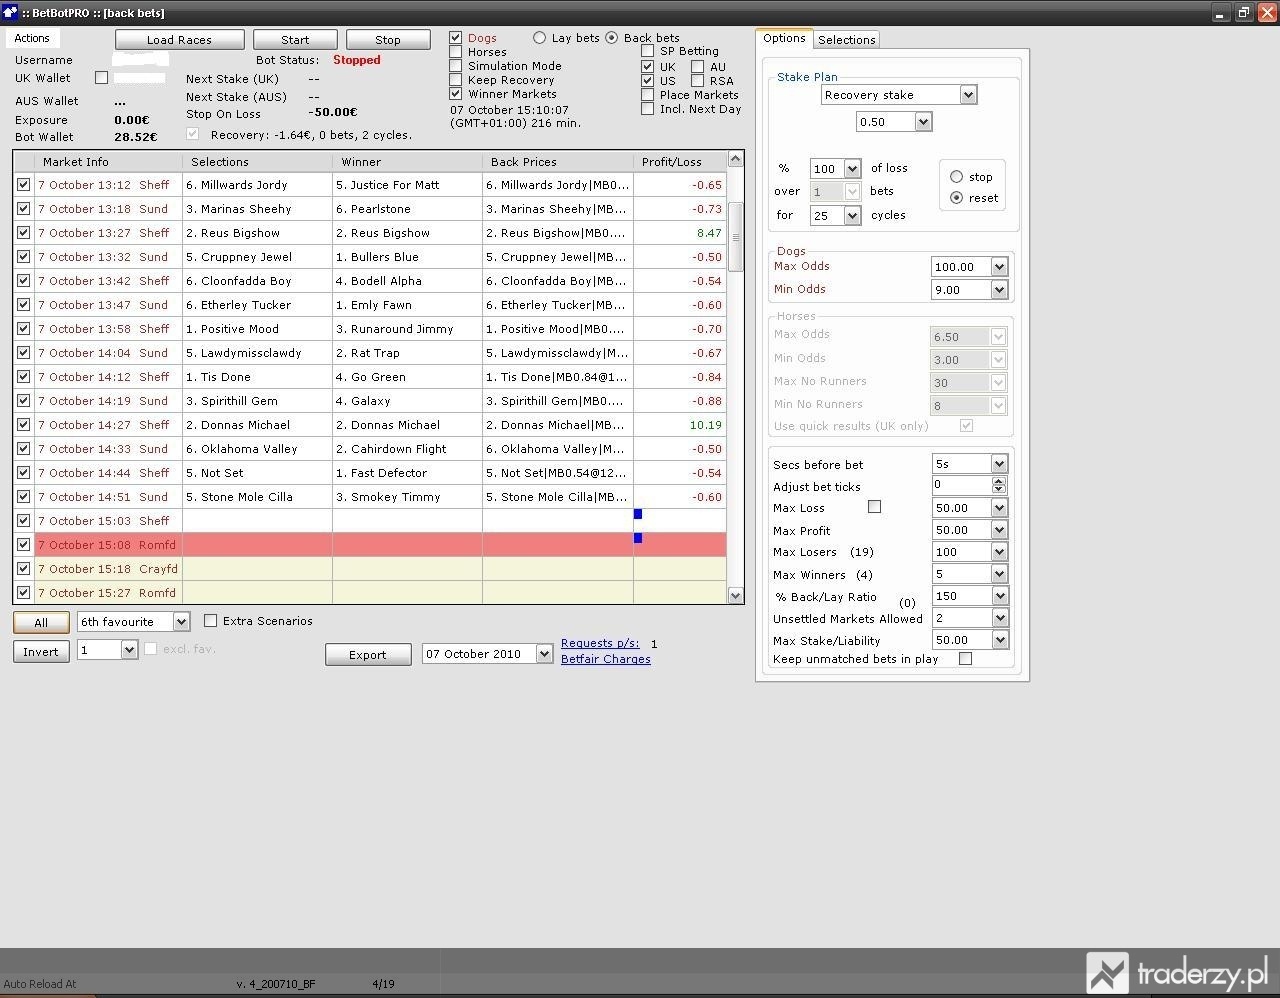
Task: Toggle the UK market checkbox
Action: pos(648,66)
